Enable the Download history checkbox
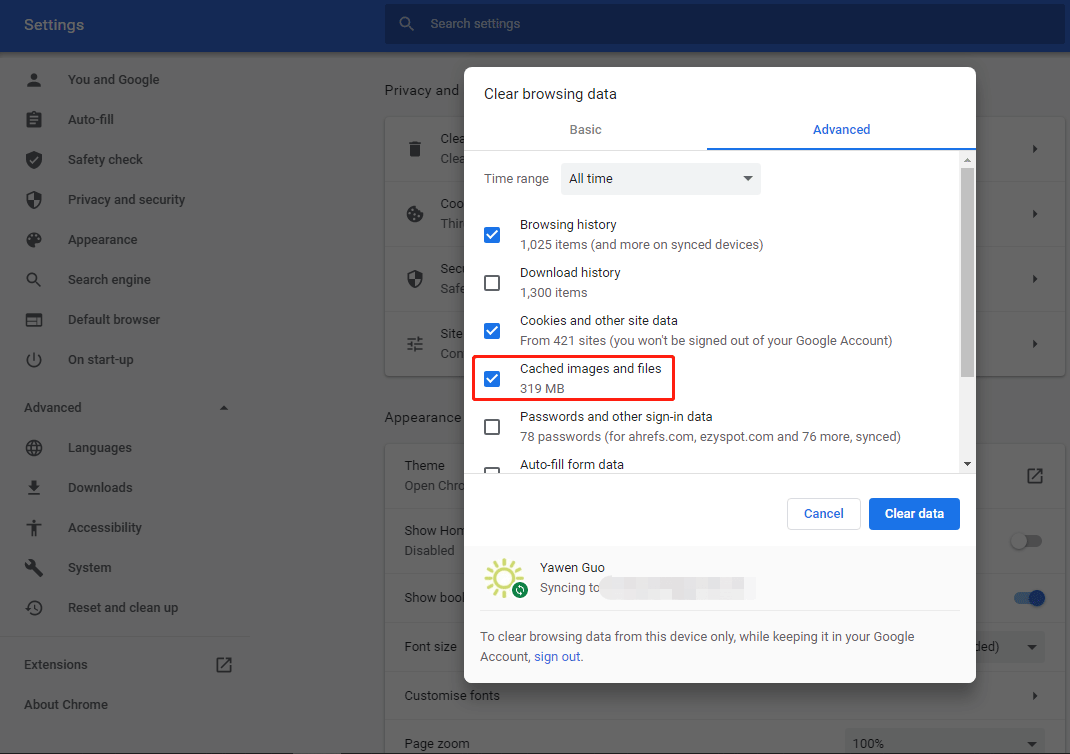Screen dimensions: 1070x754 pyautogui.click(x=492, y=283)
